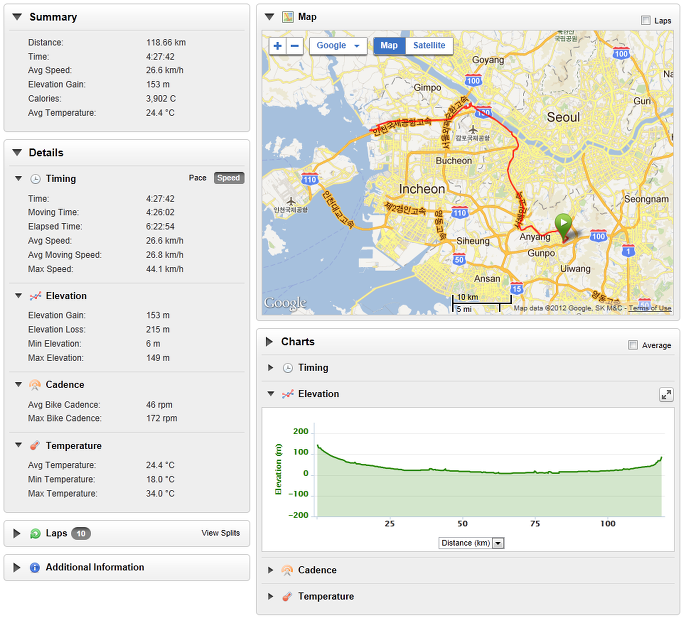Select the Map view tab
The width and height of the screenshot is (686, 623).
389,46
